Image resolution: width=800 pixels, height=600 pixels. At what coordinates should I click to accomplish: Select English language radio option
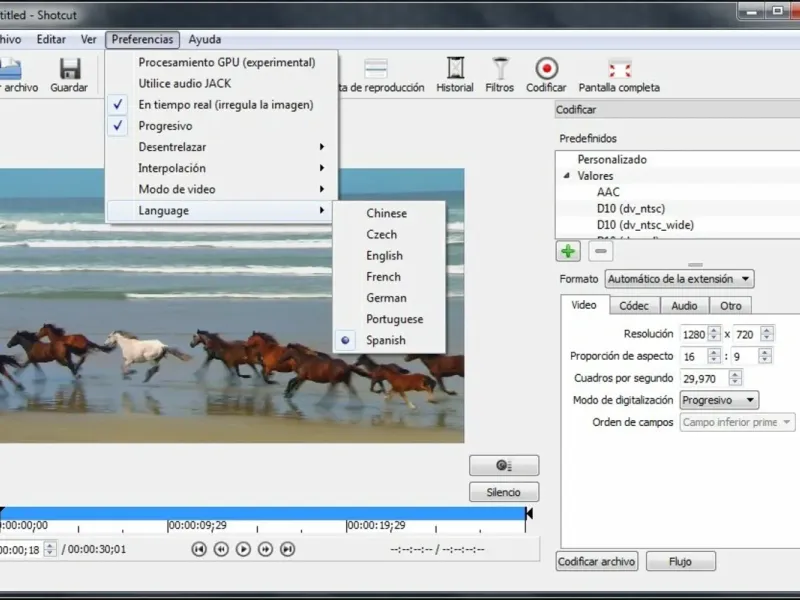384,255
